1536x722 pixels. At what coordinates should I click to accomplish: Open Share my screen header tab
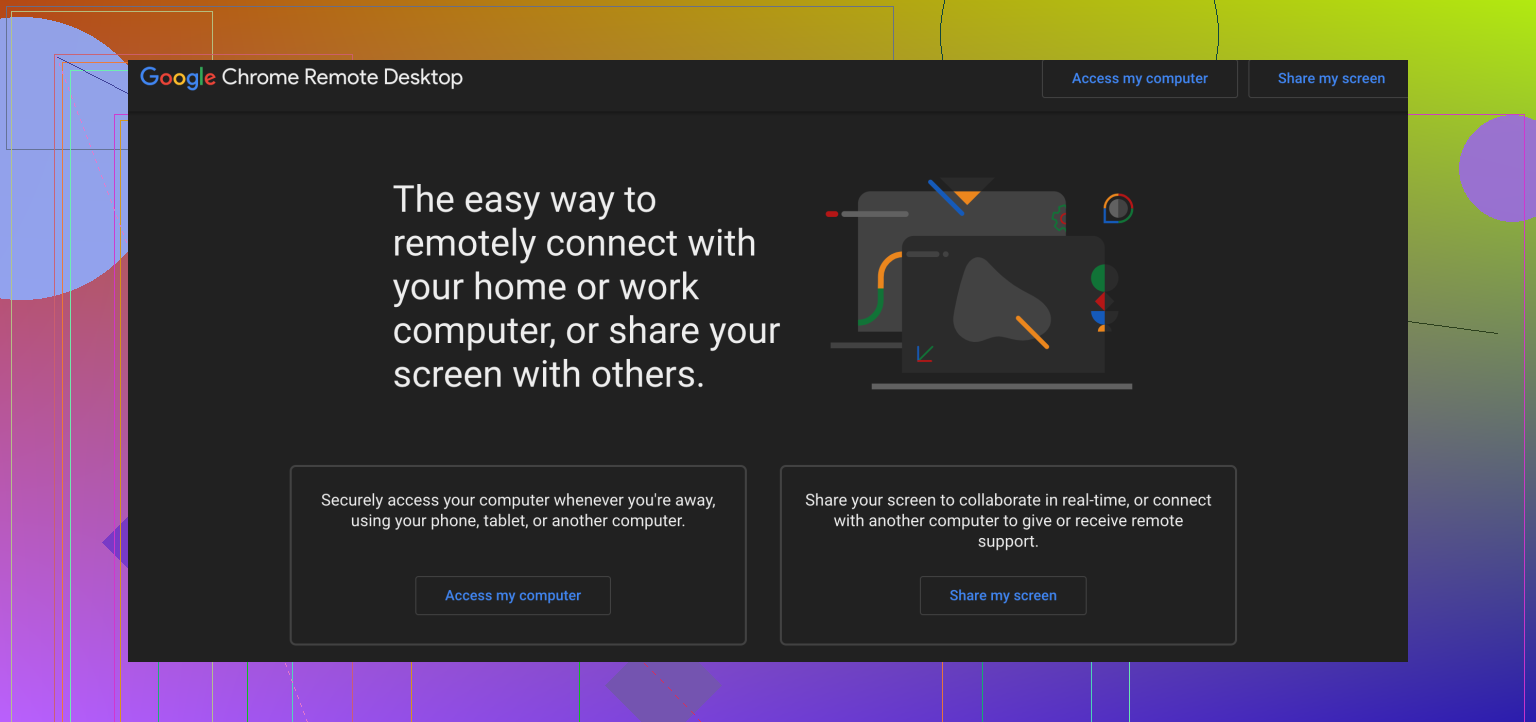pos(1330,78)
